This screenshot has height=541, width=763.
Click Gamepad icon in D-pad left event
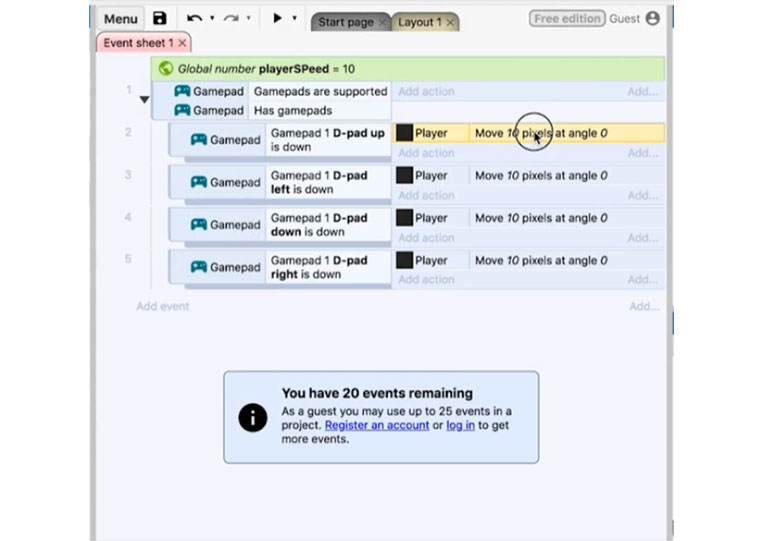tap(199, 182)
